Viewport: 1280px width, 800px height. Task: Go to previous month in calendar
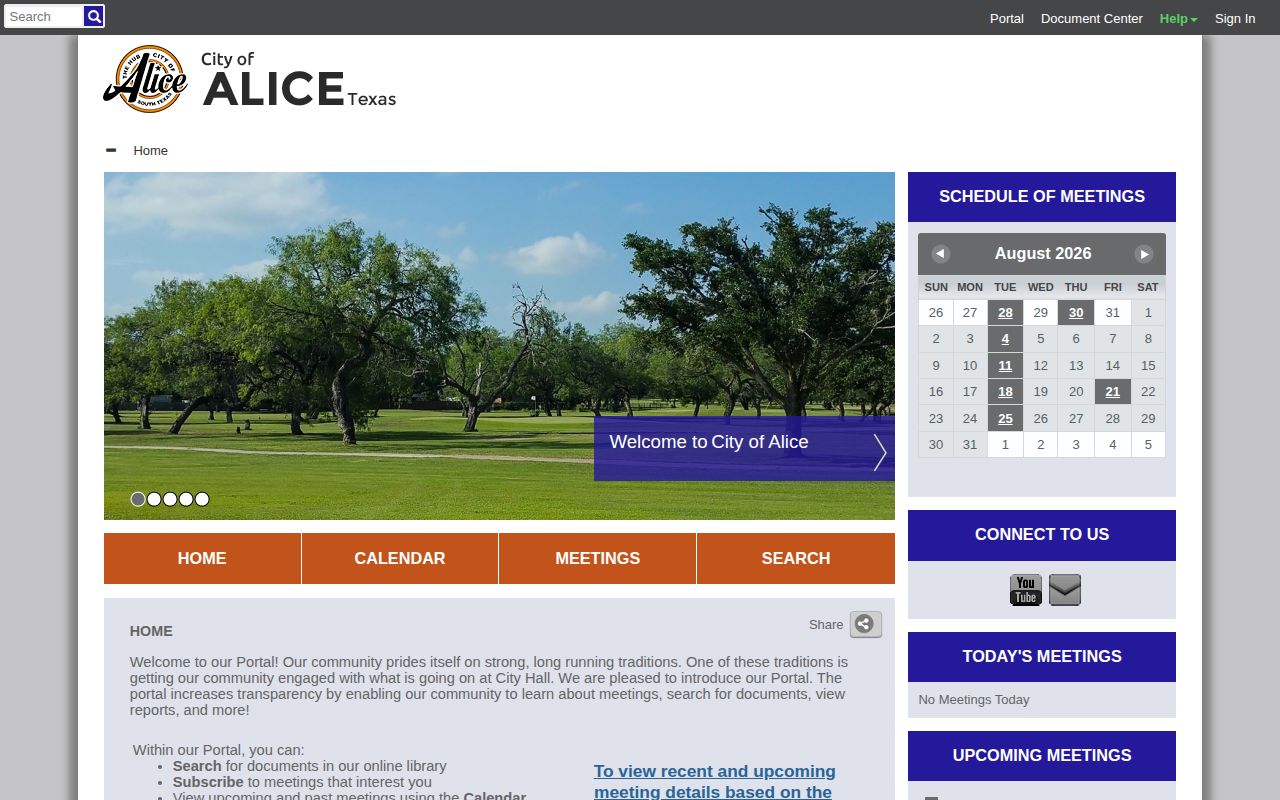(x=940, y=254)
